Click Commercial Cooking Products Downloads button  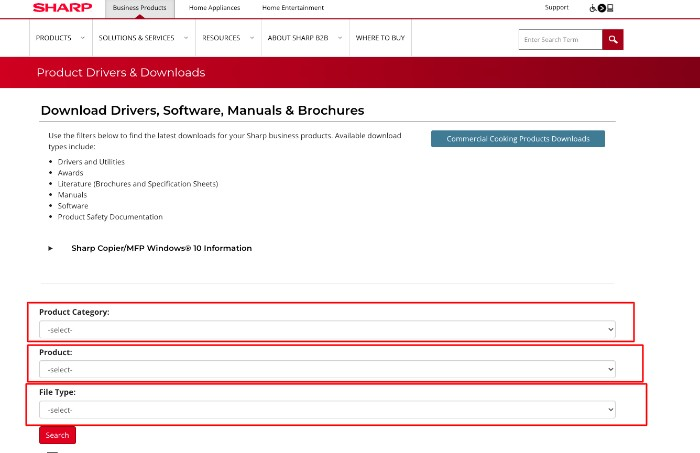click(518, 139)
